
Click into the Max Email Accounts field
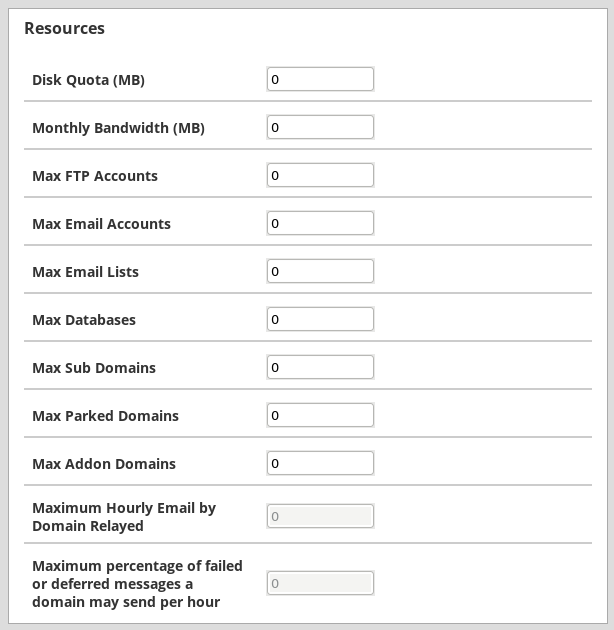pyautogui.click(x=320, y=223)
